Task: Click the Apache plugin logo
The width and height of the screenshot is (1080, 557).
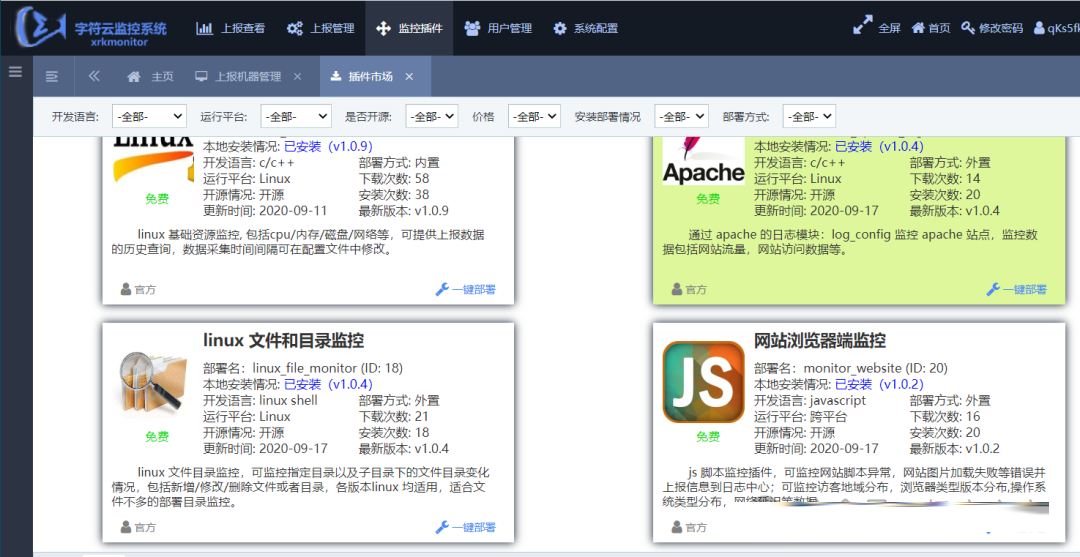Action: (703, 160)
